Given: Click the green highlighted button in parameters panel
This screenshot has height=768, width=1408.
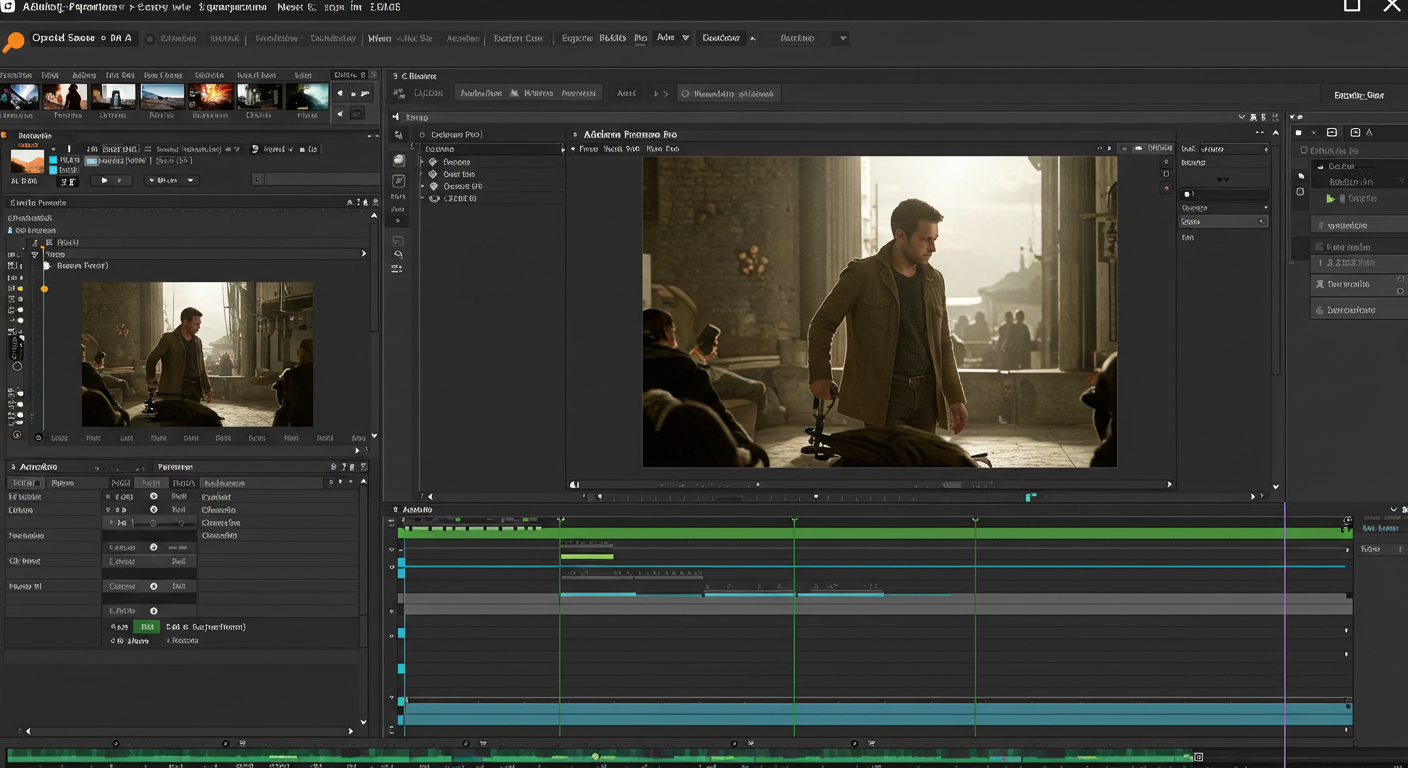Looking at the screenshot, I should click(147, 627).
